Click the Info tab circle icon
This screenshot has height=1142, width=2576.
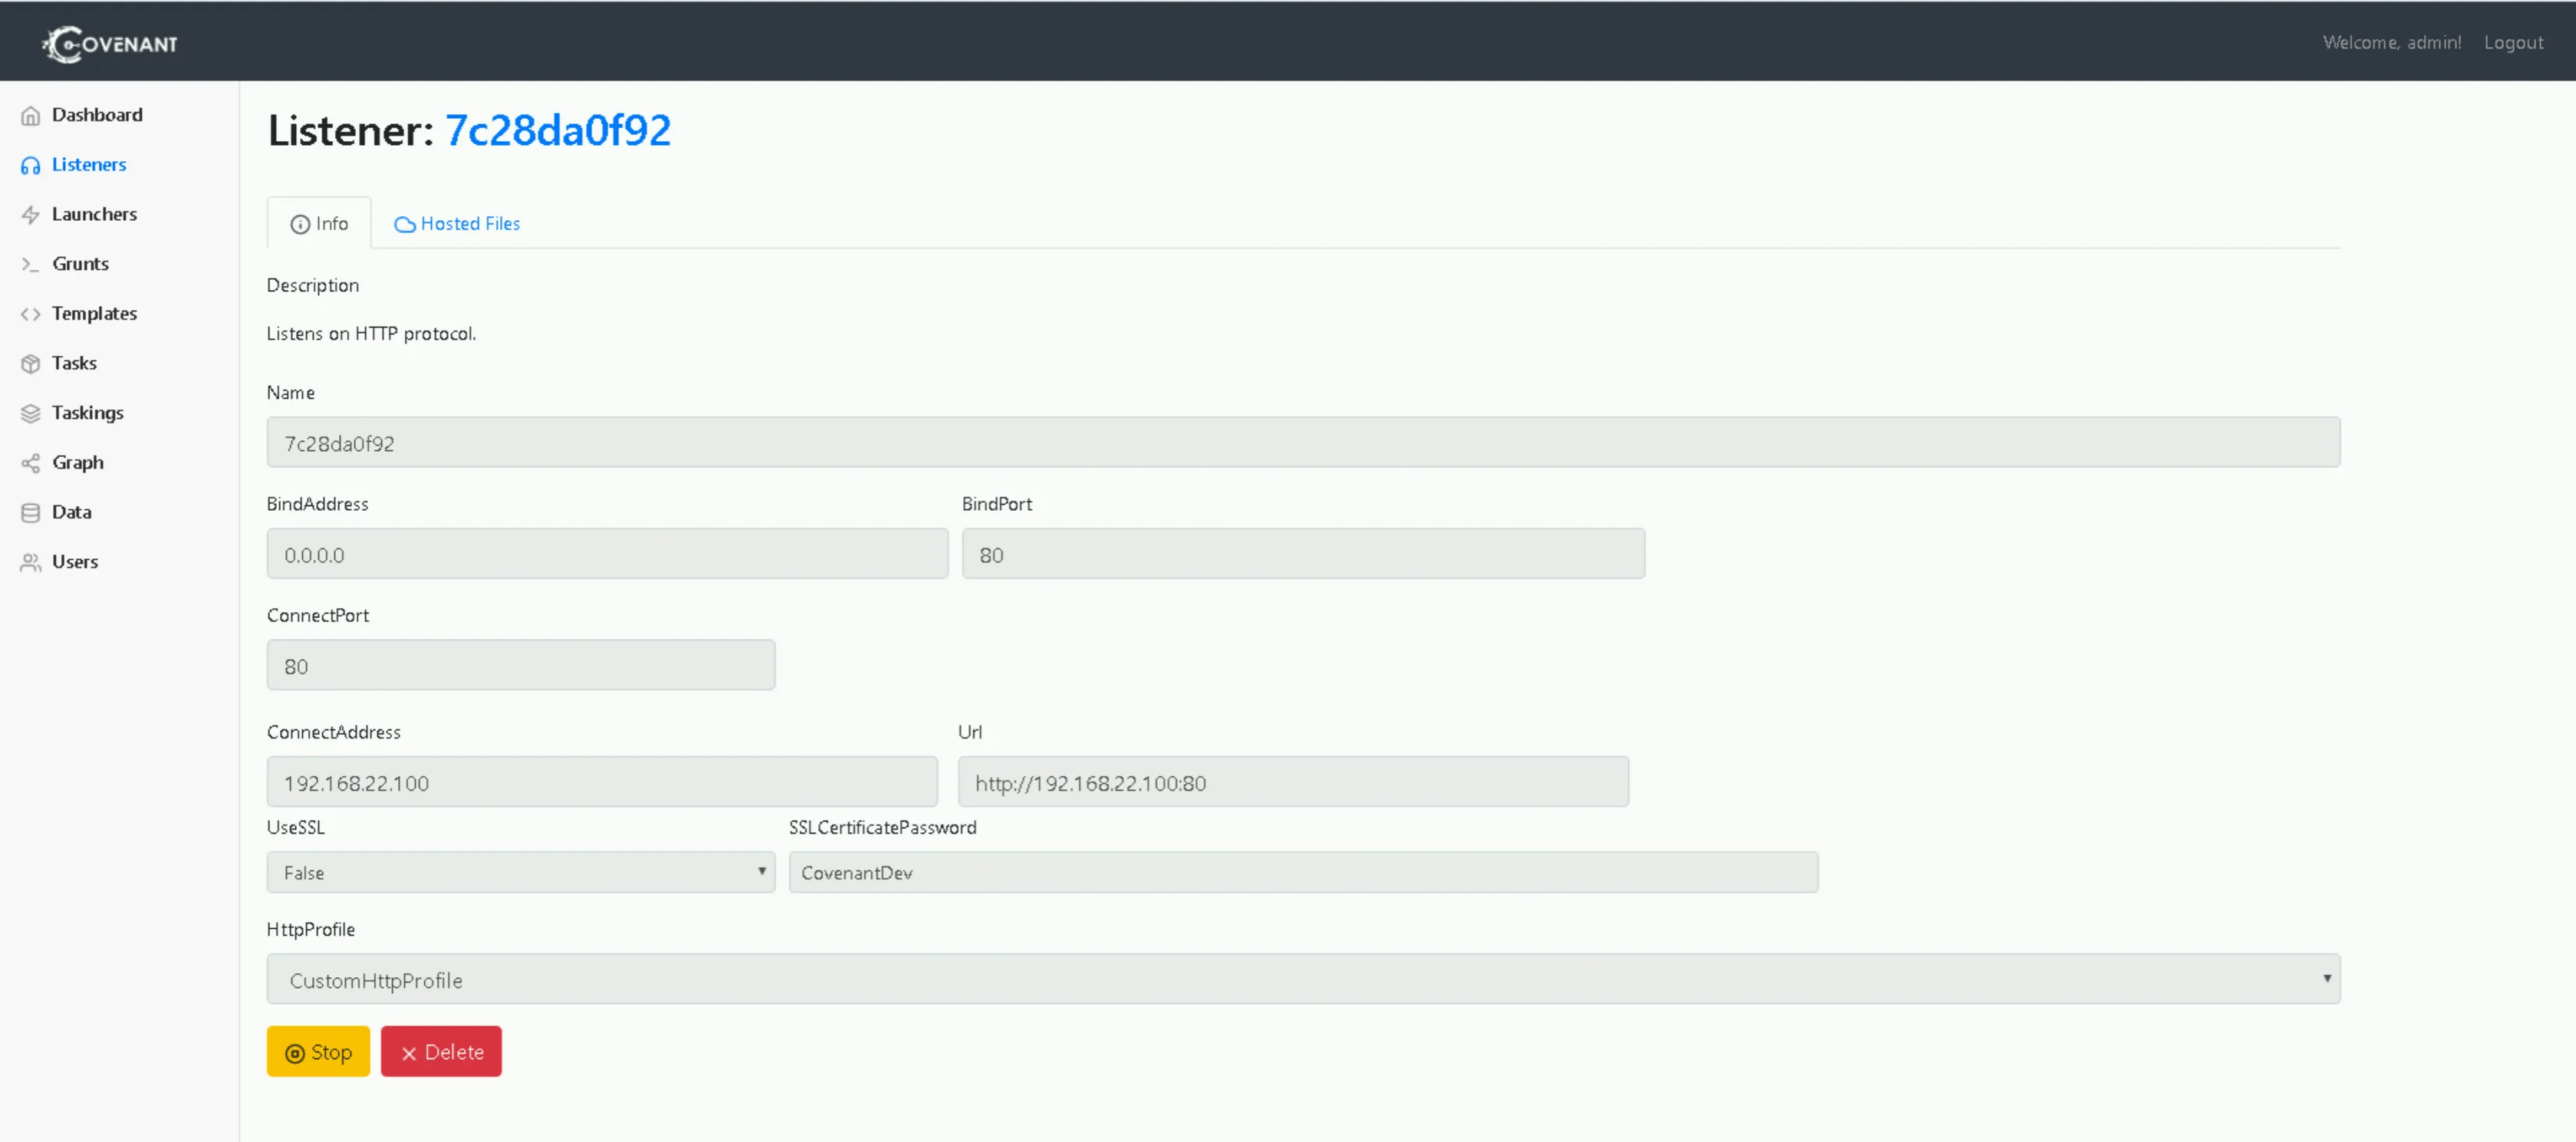[300, 224]
